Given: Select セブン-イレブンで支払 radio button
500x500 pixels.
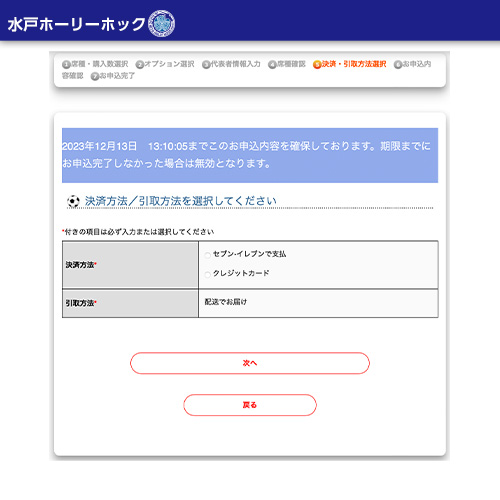Looking at the screenshot, I should pos(207,255).
